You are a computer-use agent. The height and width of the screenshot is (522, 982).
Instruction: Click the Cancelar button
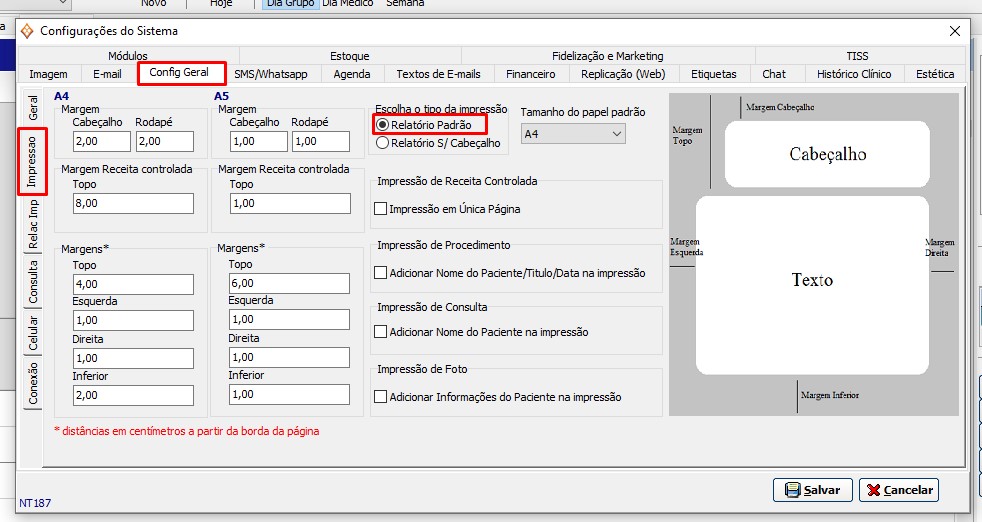click(898, 490)
